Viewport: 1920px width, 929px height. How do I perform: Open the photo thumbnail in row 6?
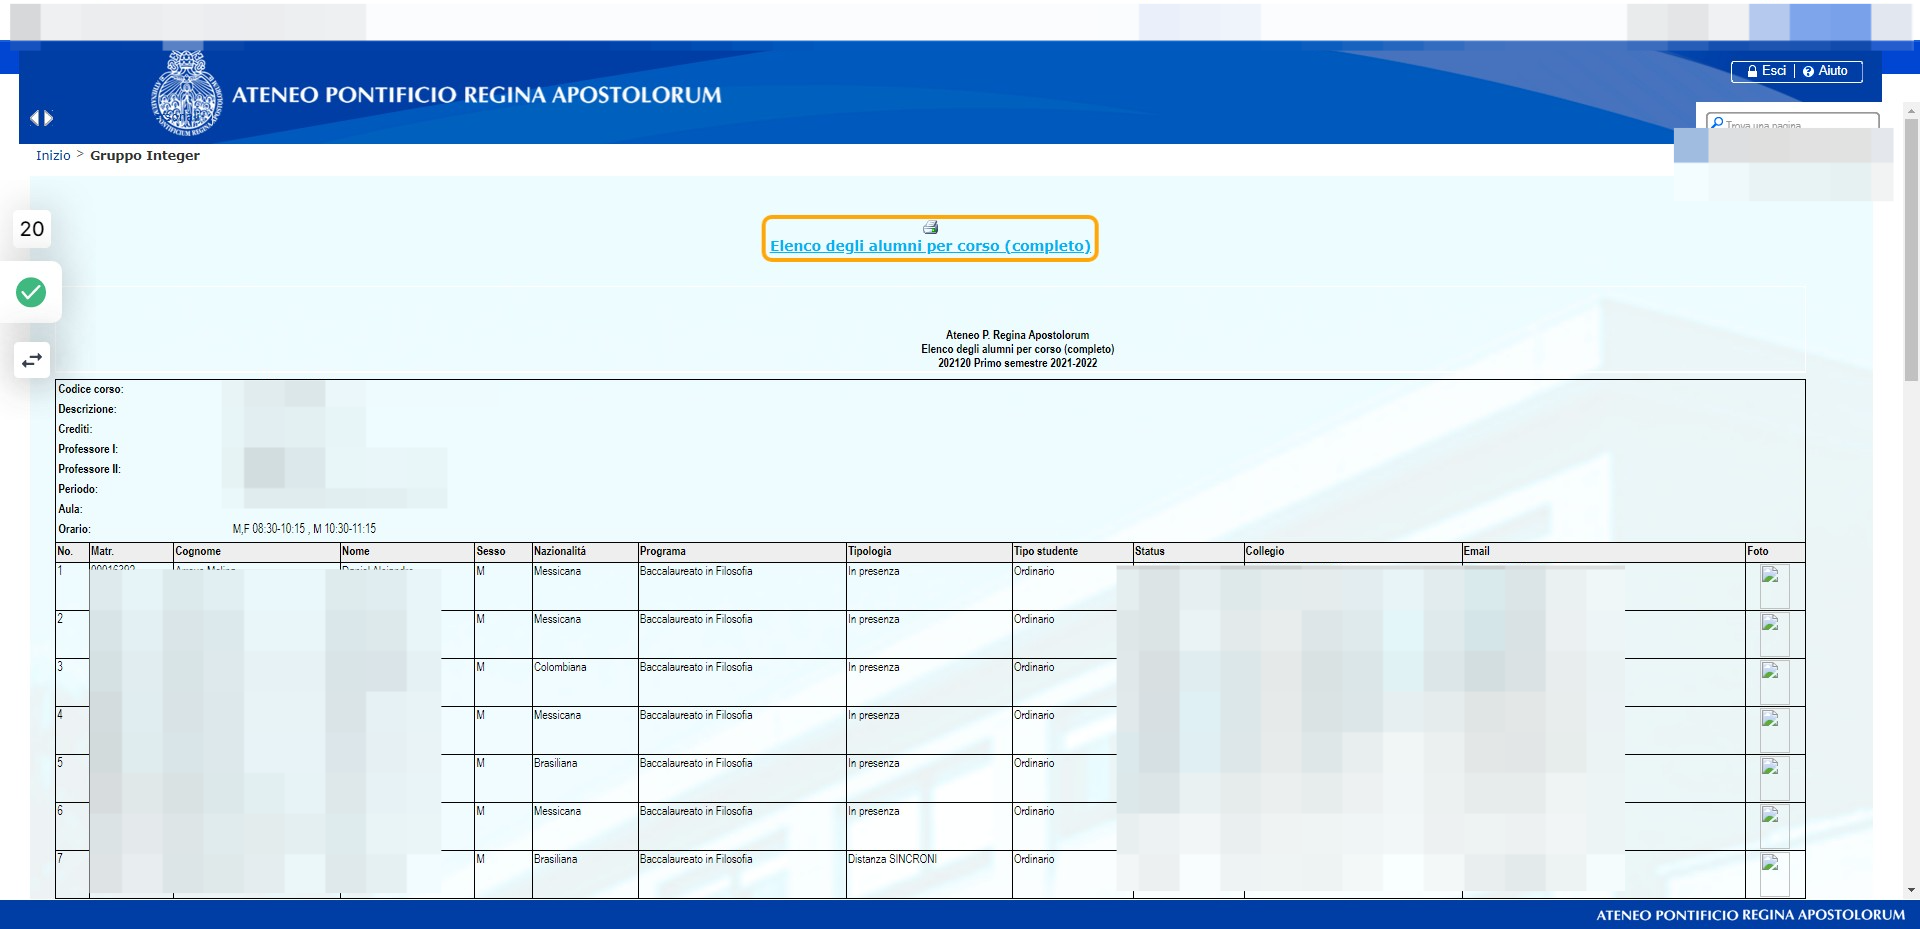coord(1774,826)
